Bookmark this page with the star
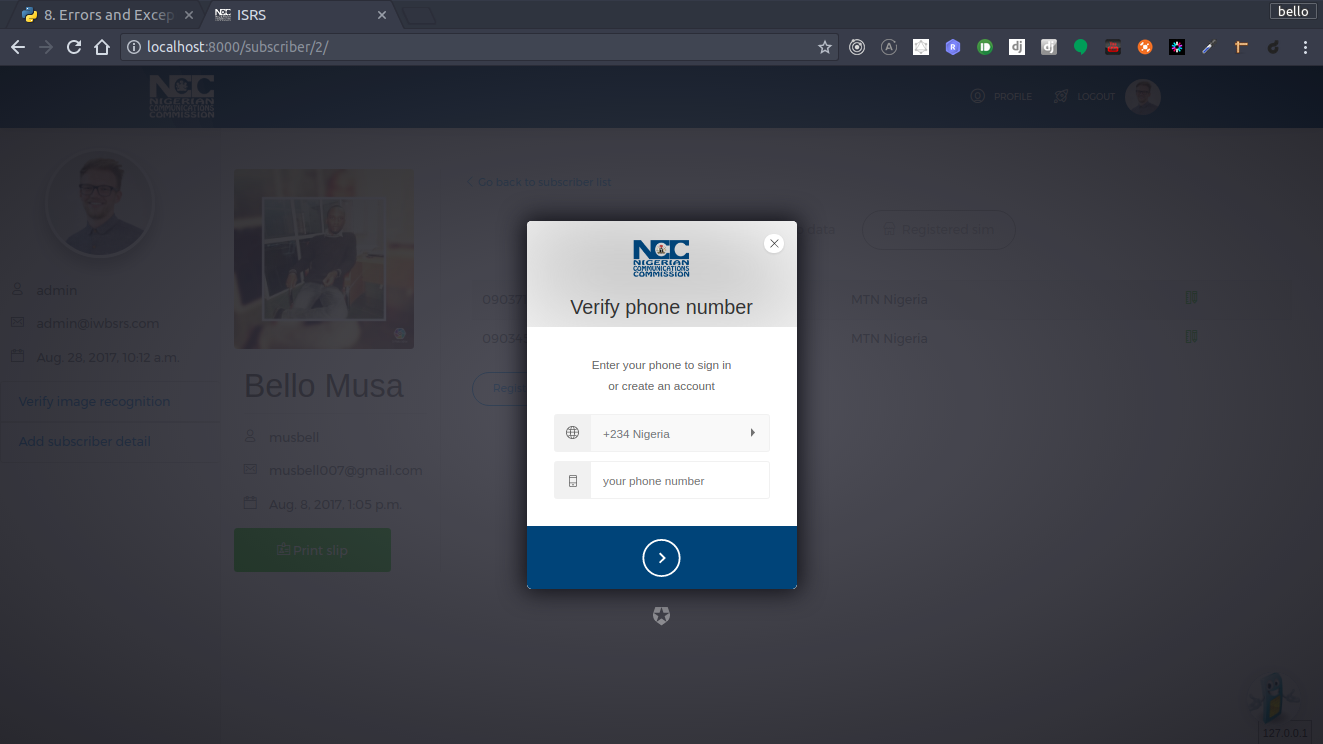 (825, 47)
